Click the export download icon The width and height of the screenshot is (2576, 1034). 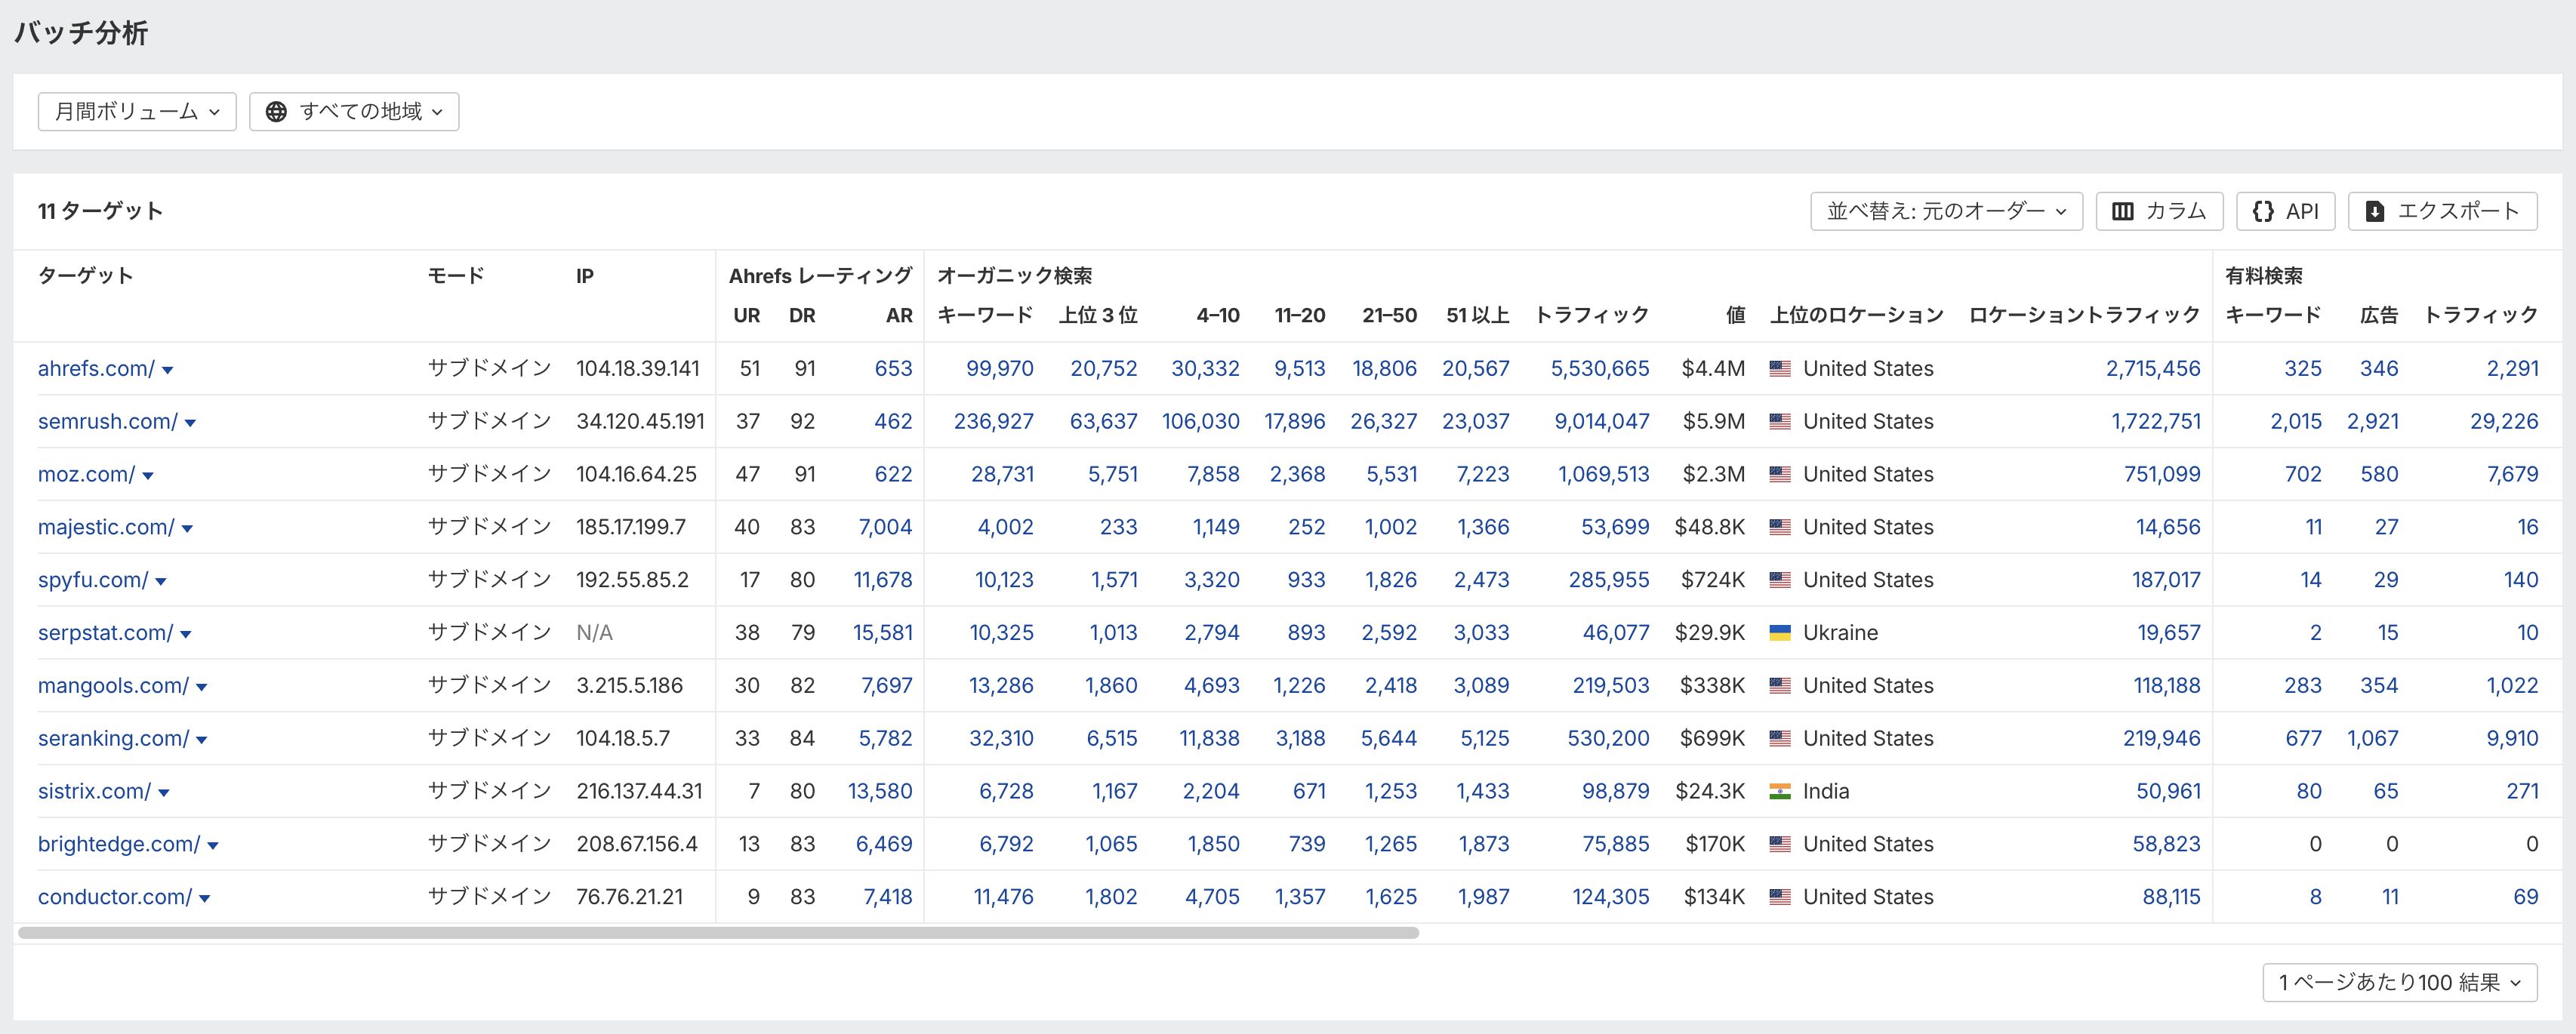click(2375, 211)
